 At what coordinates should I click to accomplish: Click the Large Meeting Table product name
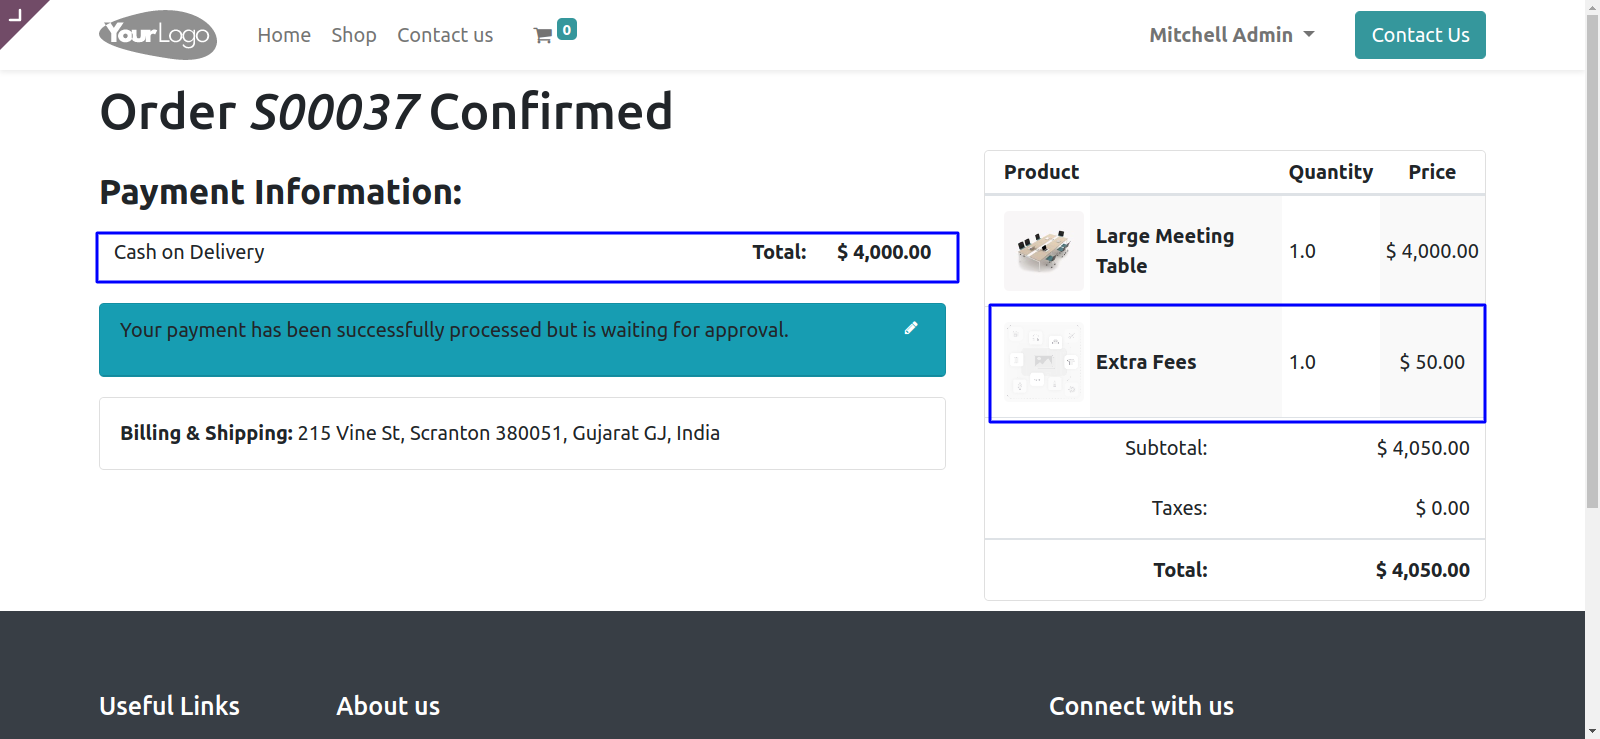coord(1165,251)
